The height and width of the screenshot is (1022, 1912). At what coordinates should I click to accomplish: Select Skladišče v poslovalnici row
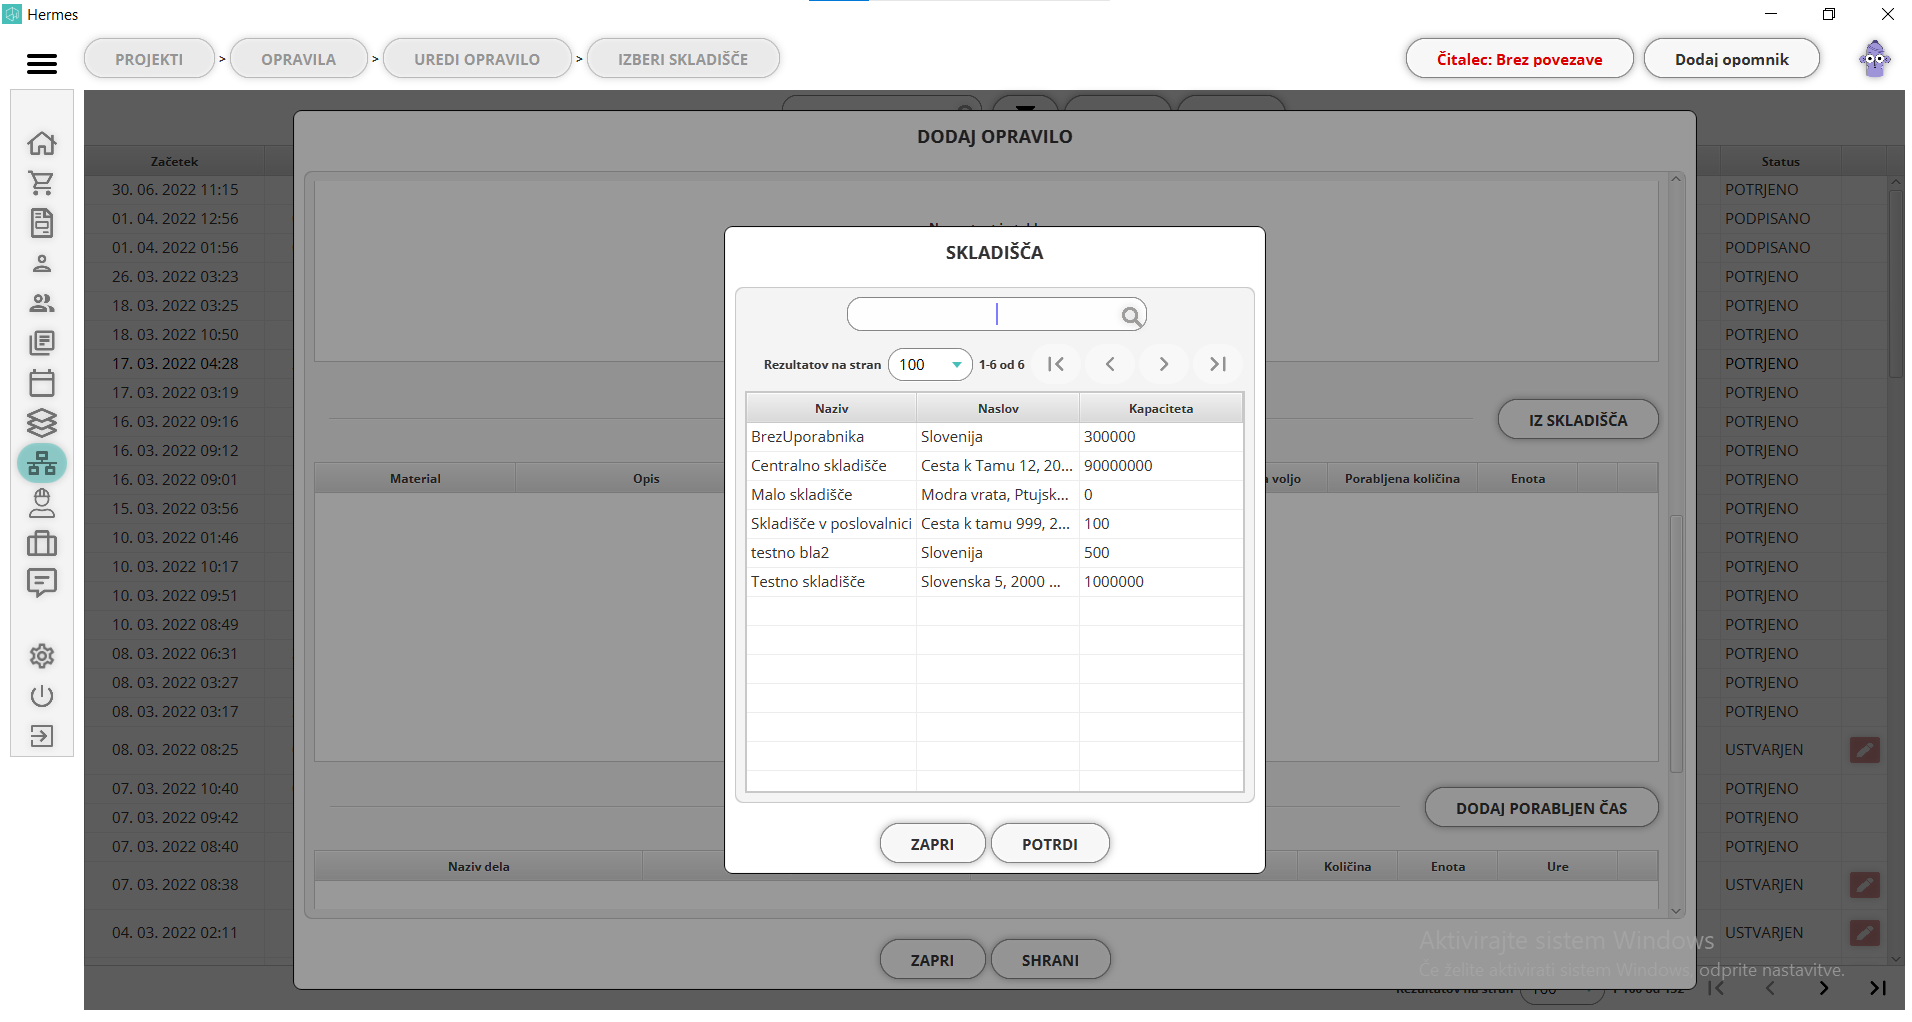pyautogui.click(x=995, y=524)
